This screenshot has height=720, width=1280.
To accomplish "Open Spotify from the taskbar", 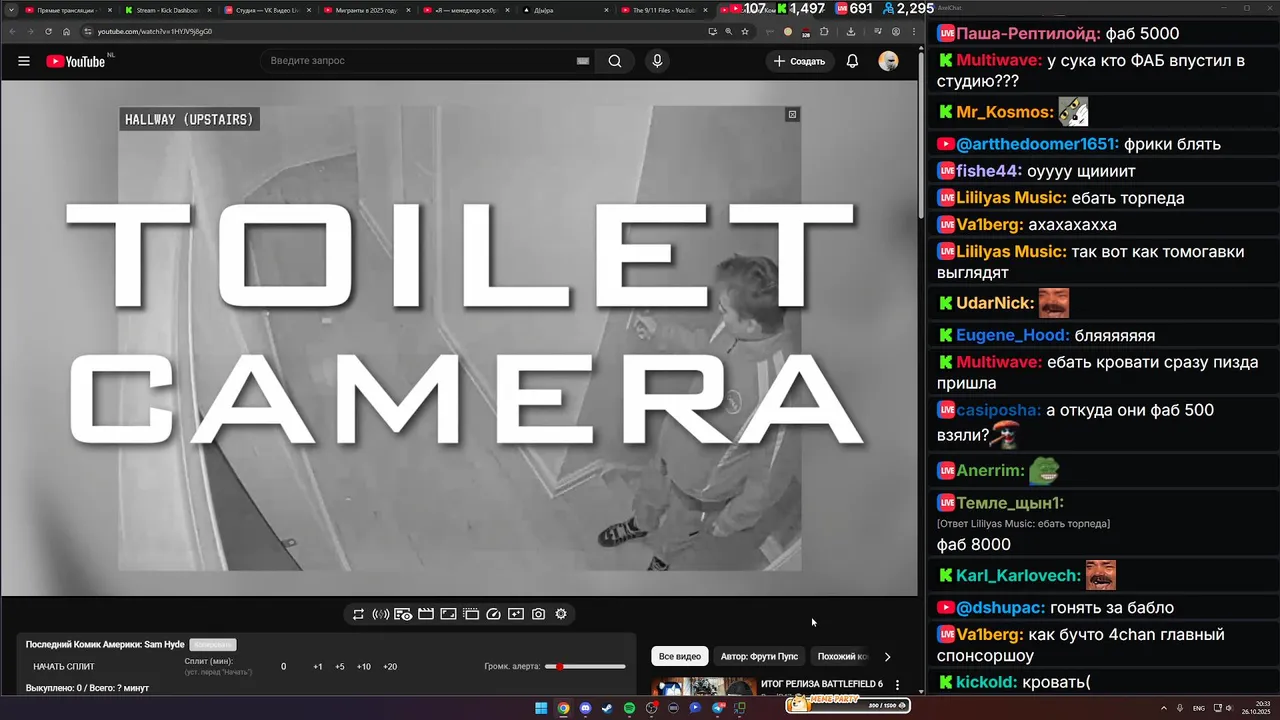I will [629, 708].
